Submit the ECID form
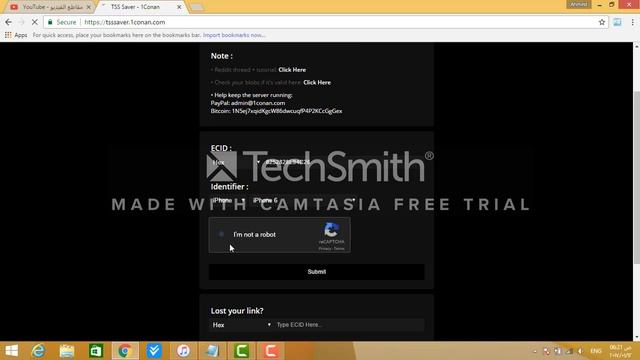 [x=317, y=272]
